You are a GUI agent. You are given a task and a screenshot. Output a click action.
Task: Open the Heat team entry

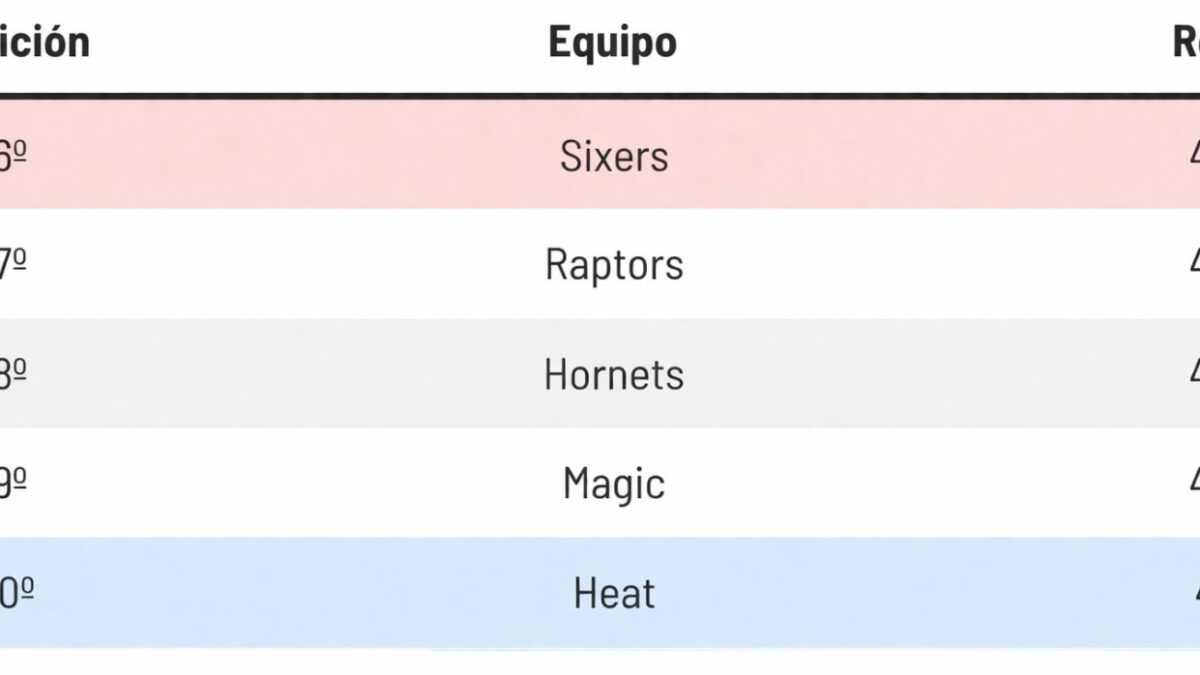click(614, 593)
